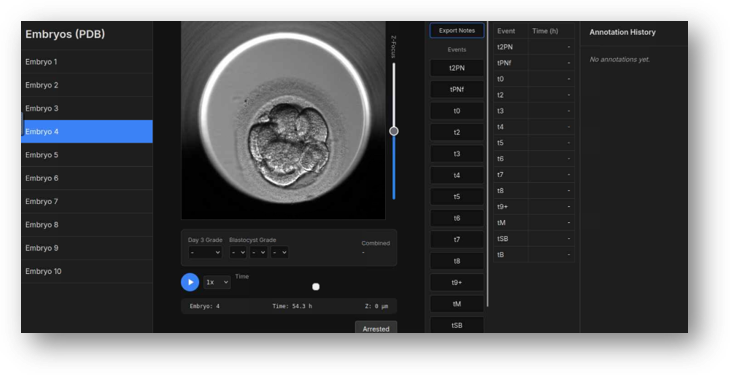Image resolution: width=730 pixels, height=375 pixels.
Task: Select Embryo 3 in the list
Action: (x=87, y=108)
